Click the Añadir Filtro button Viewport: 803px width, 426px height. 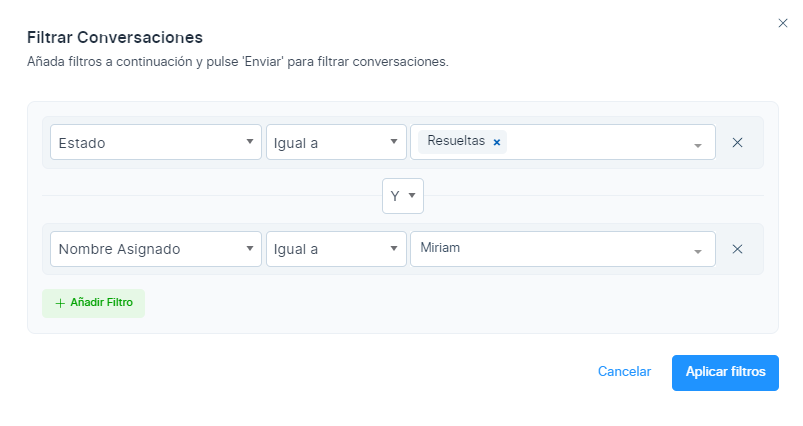[93, 303]
